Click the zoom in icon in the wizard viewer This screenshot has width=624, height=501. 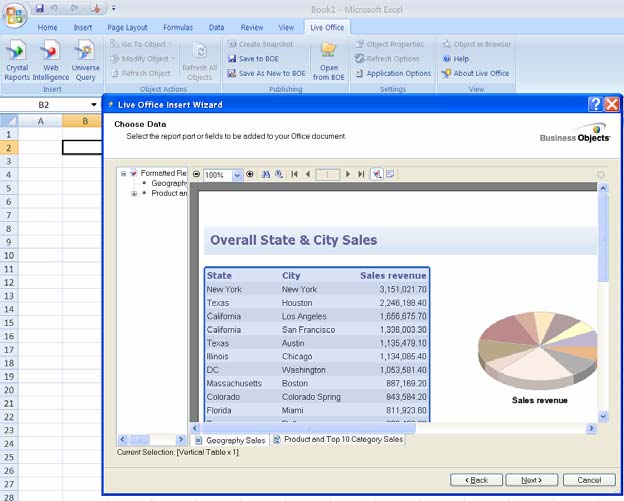tap(250, 174)
